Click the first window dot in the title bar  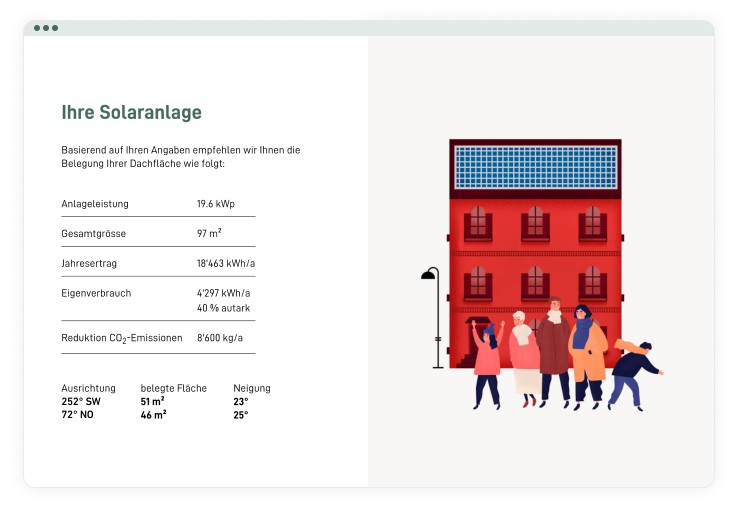point(37,28)
